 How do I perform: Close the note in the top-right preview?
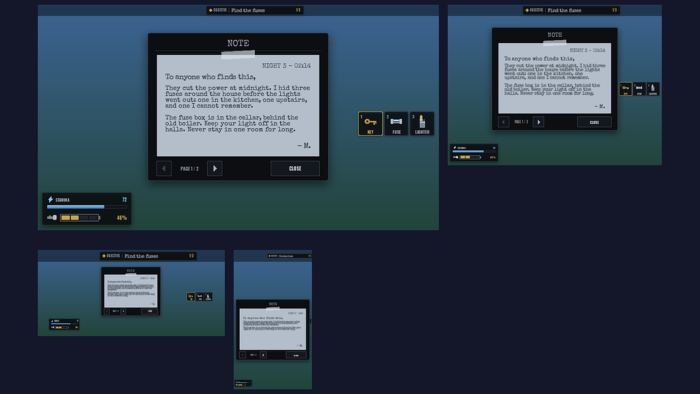[594, 122]
